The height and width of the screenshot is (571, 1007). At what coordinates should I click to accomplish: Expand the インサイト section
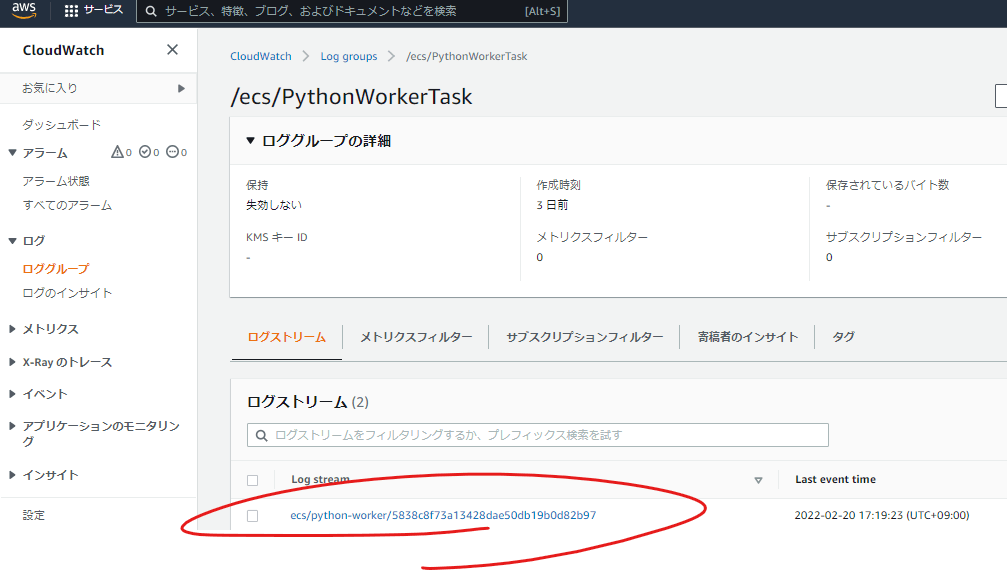pyautogui.click(x=12, y=475)
